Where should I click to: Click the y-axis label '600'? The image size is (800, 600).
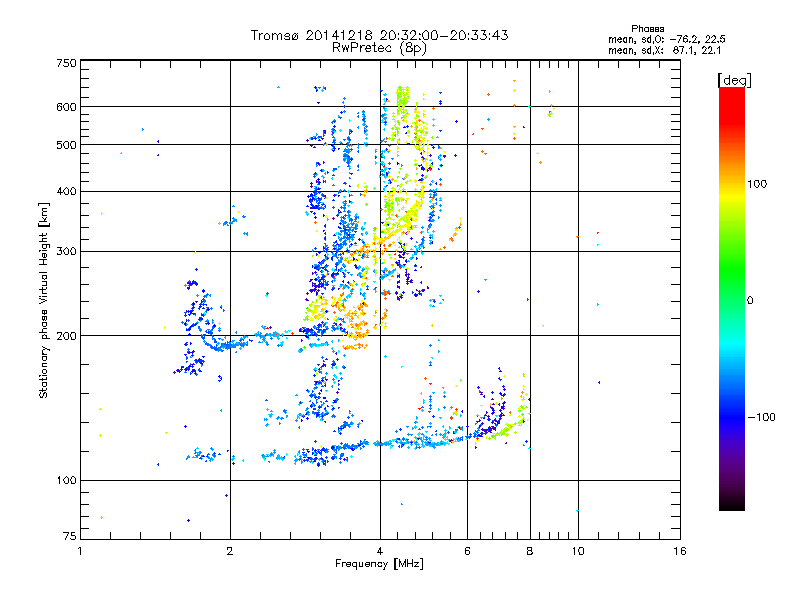tap(67, 107)
